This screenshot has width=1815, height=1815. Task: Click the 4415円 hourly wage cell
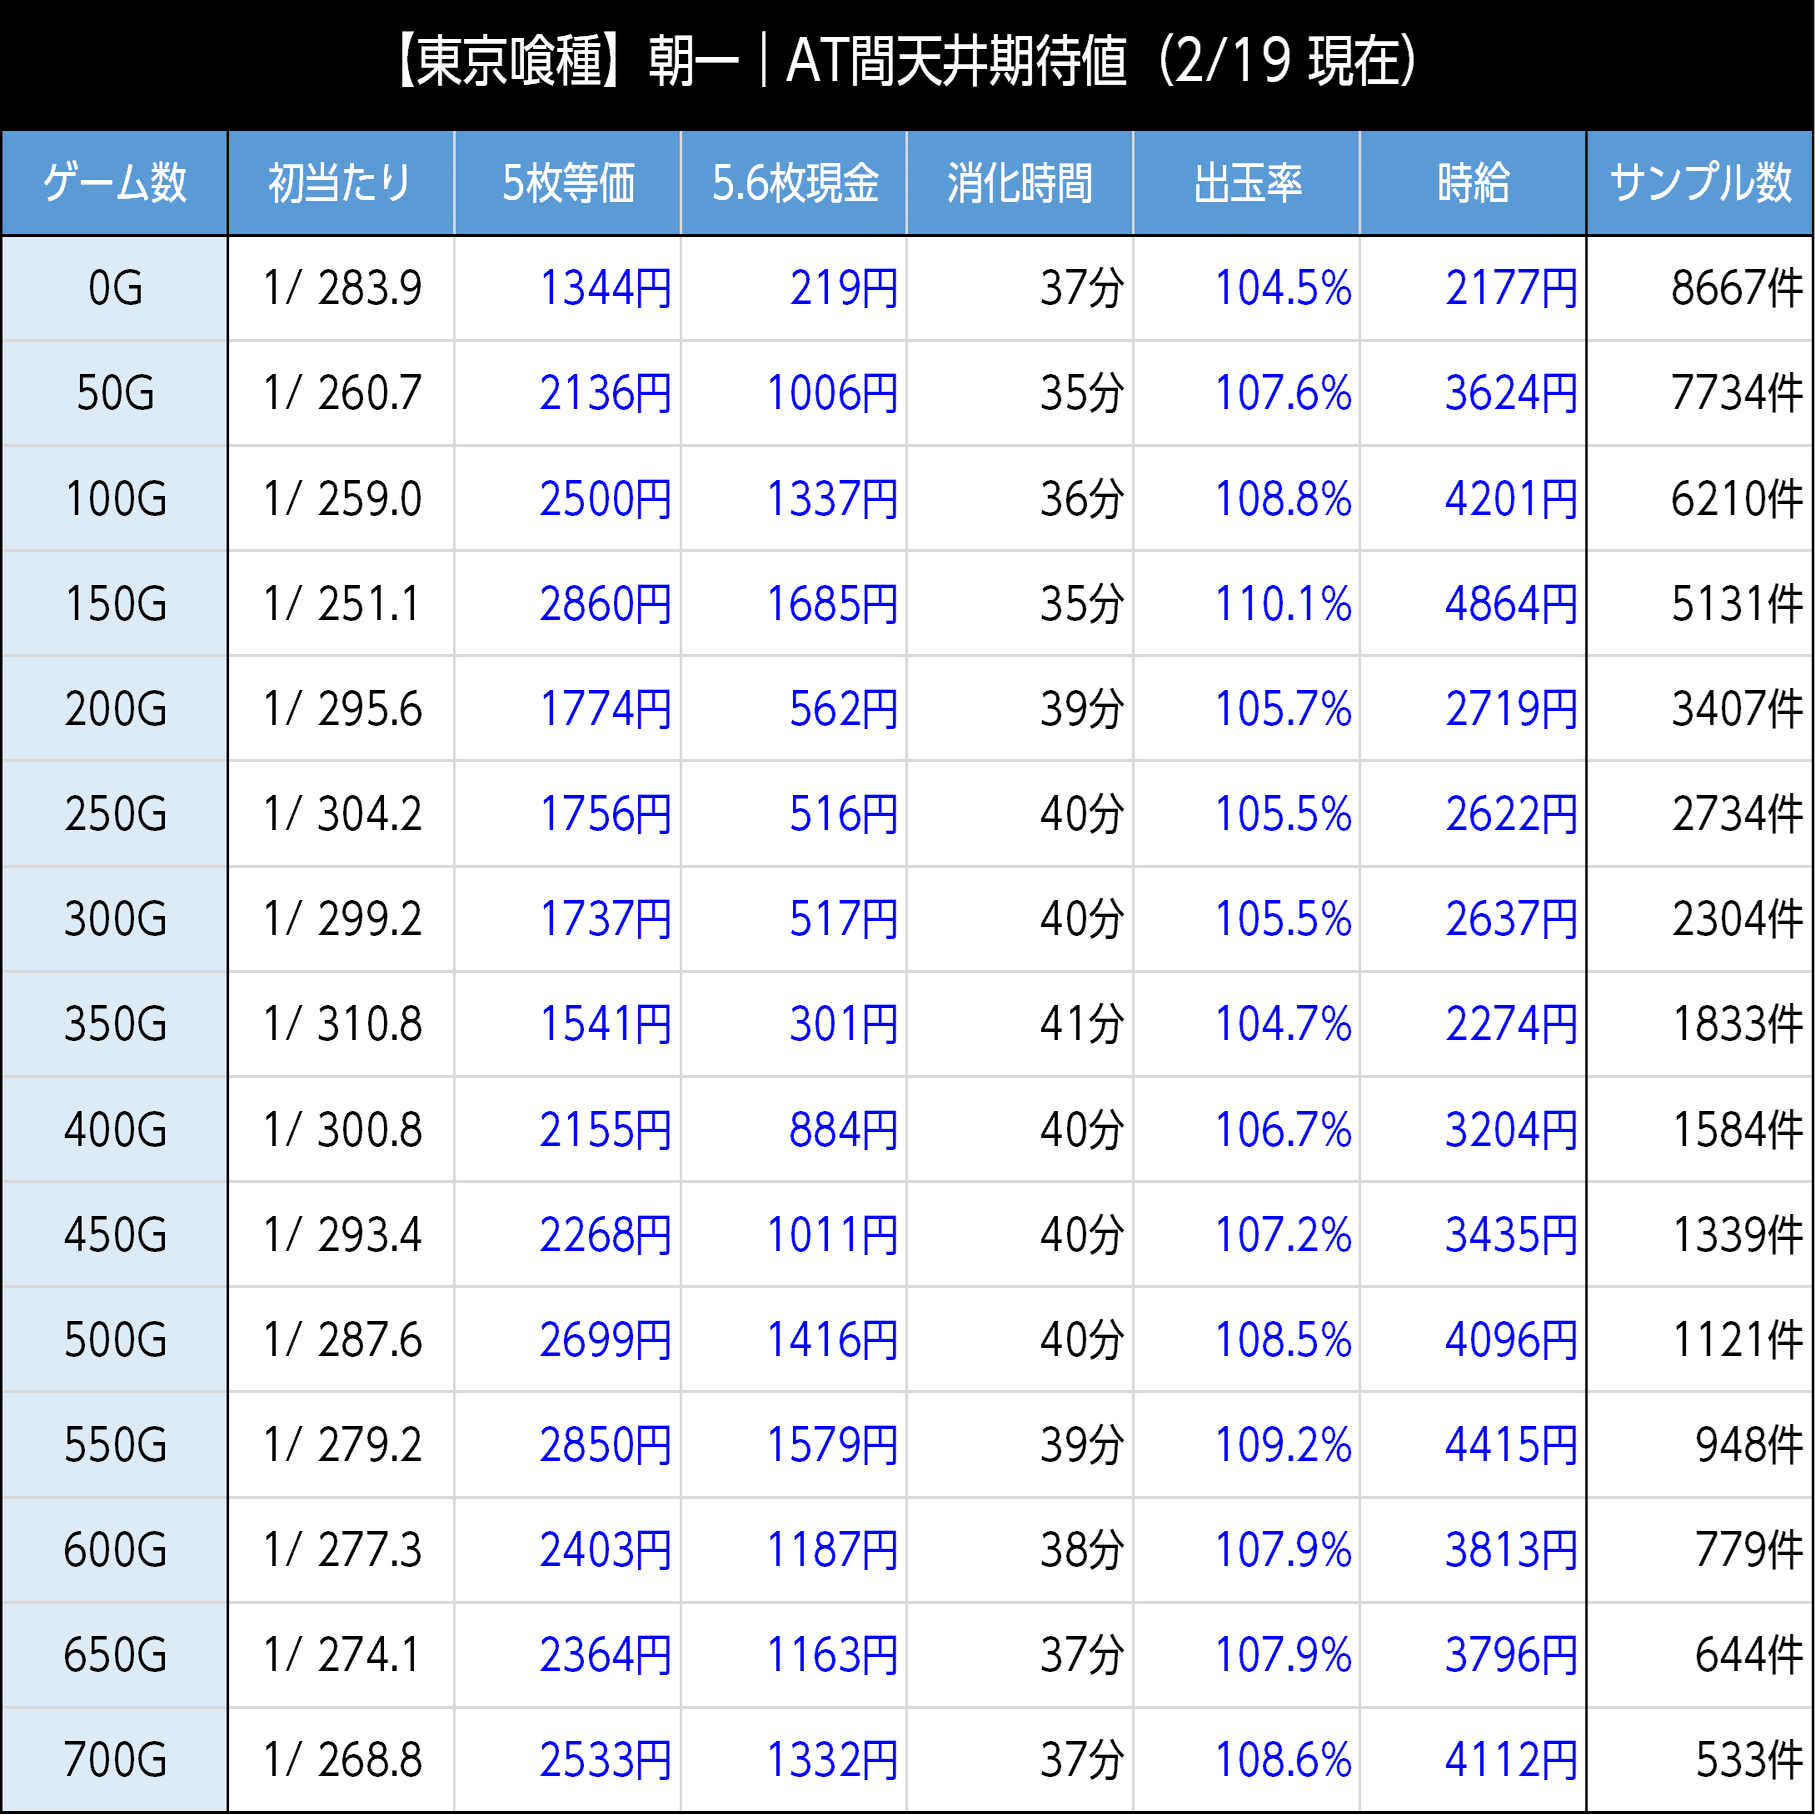[1473, 1445]
